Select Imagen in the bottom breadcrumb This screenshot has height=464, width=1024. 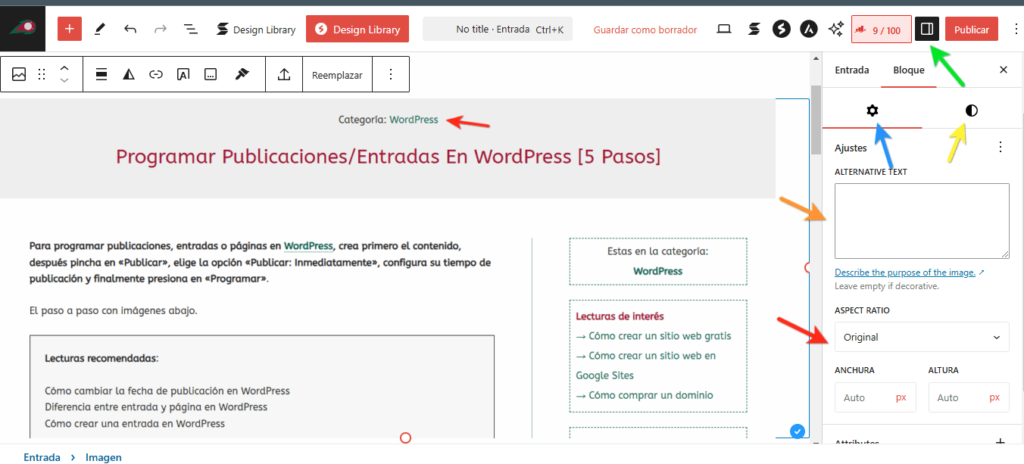pos(103,457)
